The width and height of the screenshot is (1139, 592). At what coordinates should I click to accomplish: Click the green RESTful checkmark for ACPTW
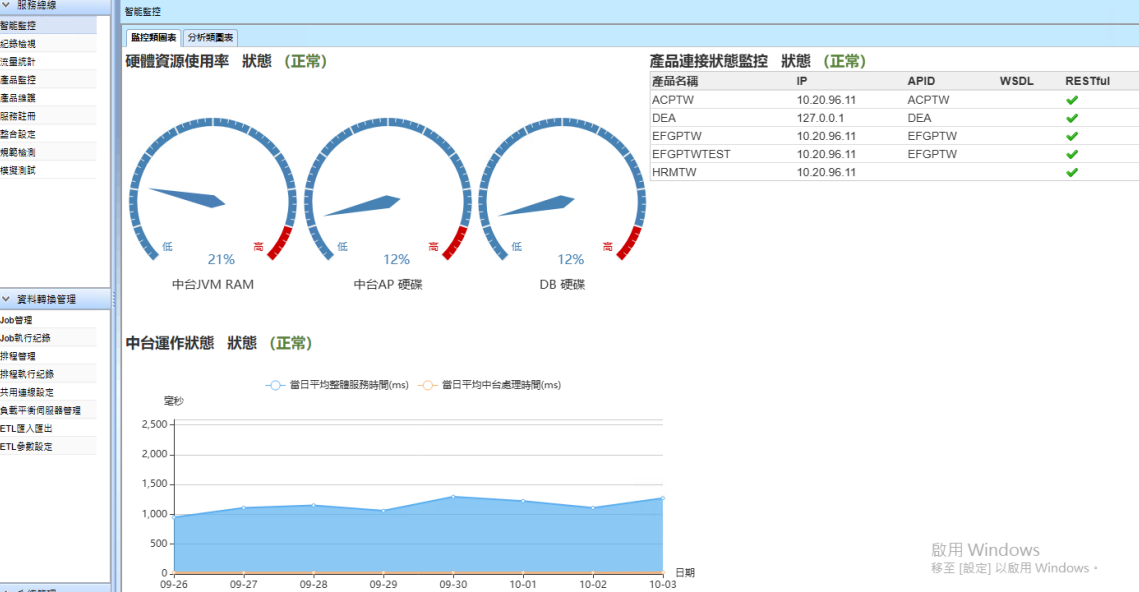[x=1071, y=100]
